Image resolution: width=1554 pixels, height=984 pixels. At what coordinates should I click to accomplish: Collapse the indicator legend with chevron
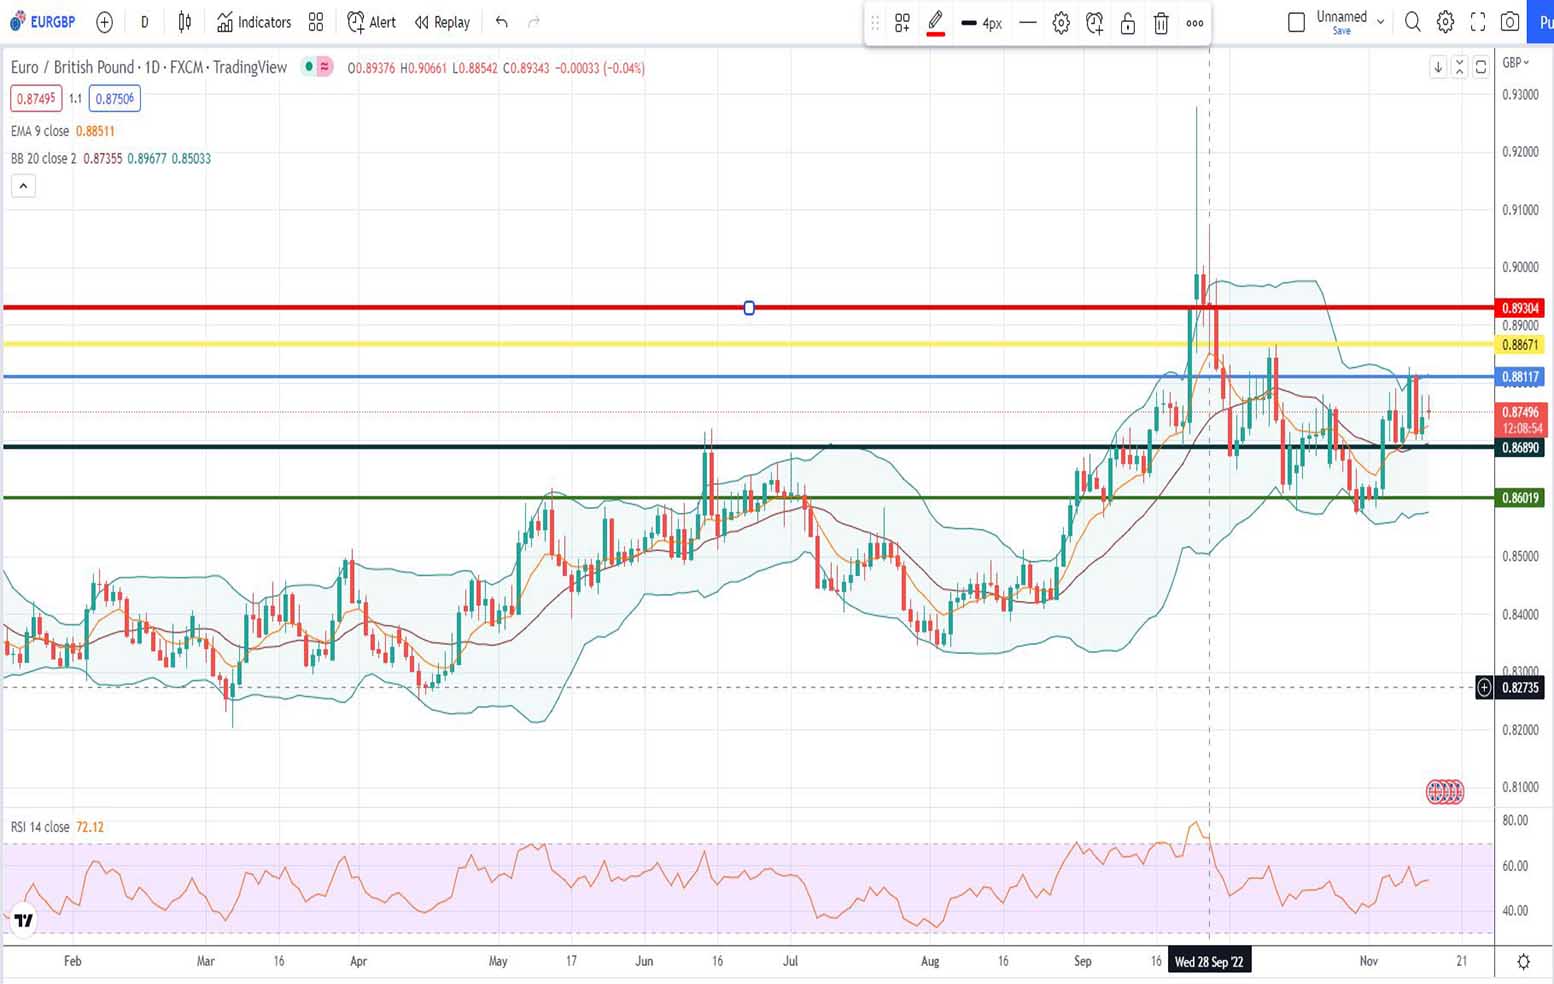(x=23, y=186)
